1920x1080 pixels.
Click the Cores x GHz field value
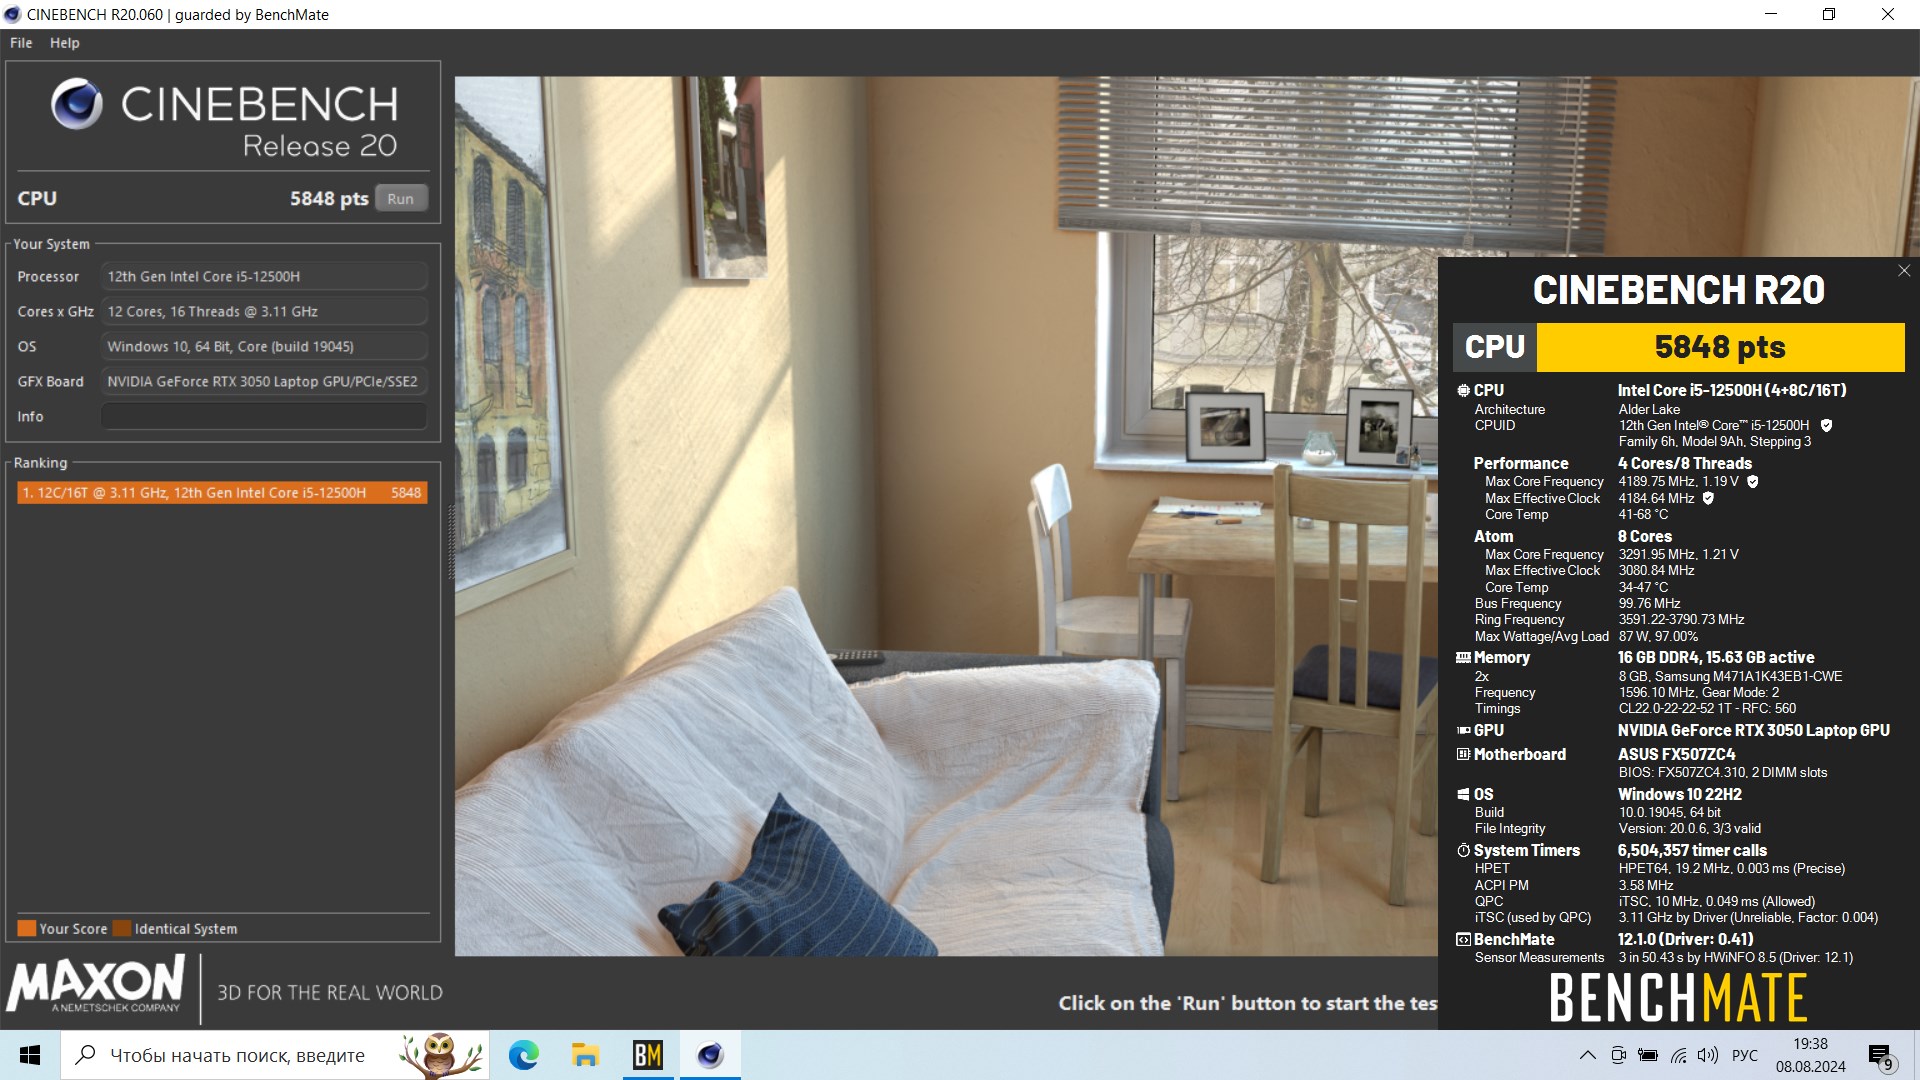tap(264, 311)
